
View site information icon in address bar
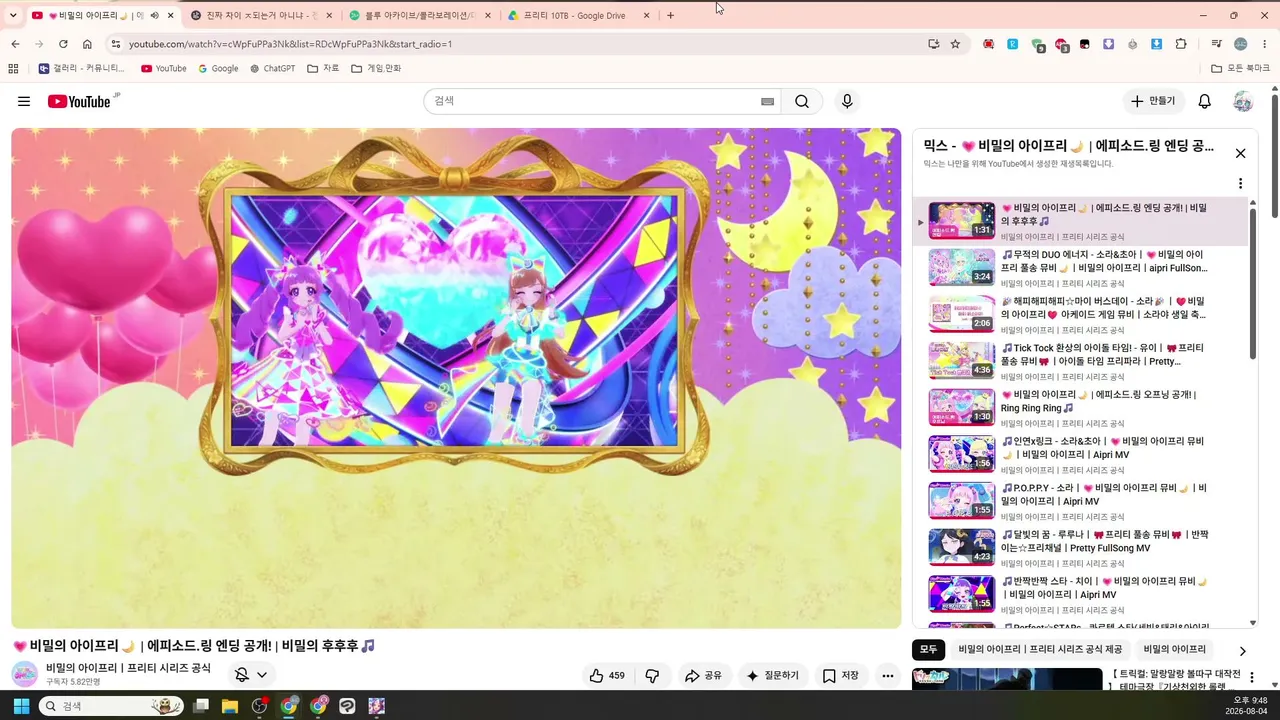pyautogui.click(x=115, y=44)
